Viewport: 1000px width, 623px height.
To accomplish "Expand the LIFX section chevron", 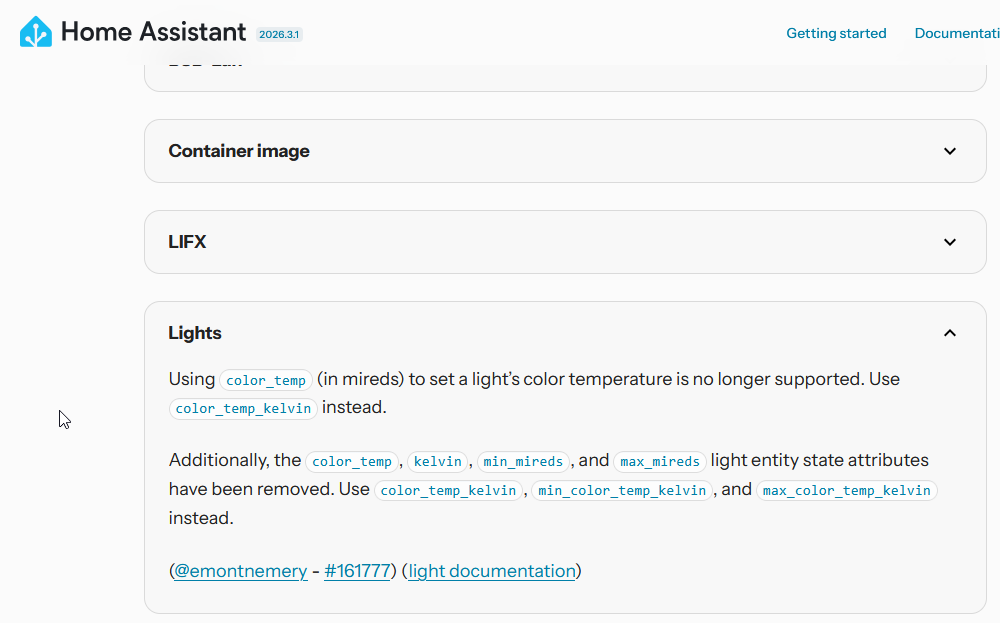I will click(950, 242).
